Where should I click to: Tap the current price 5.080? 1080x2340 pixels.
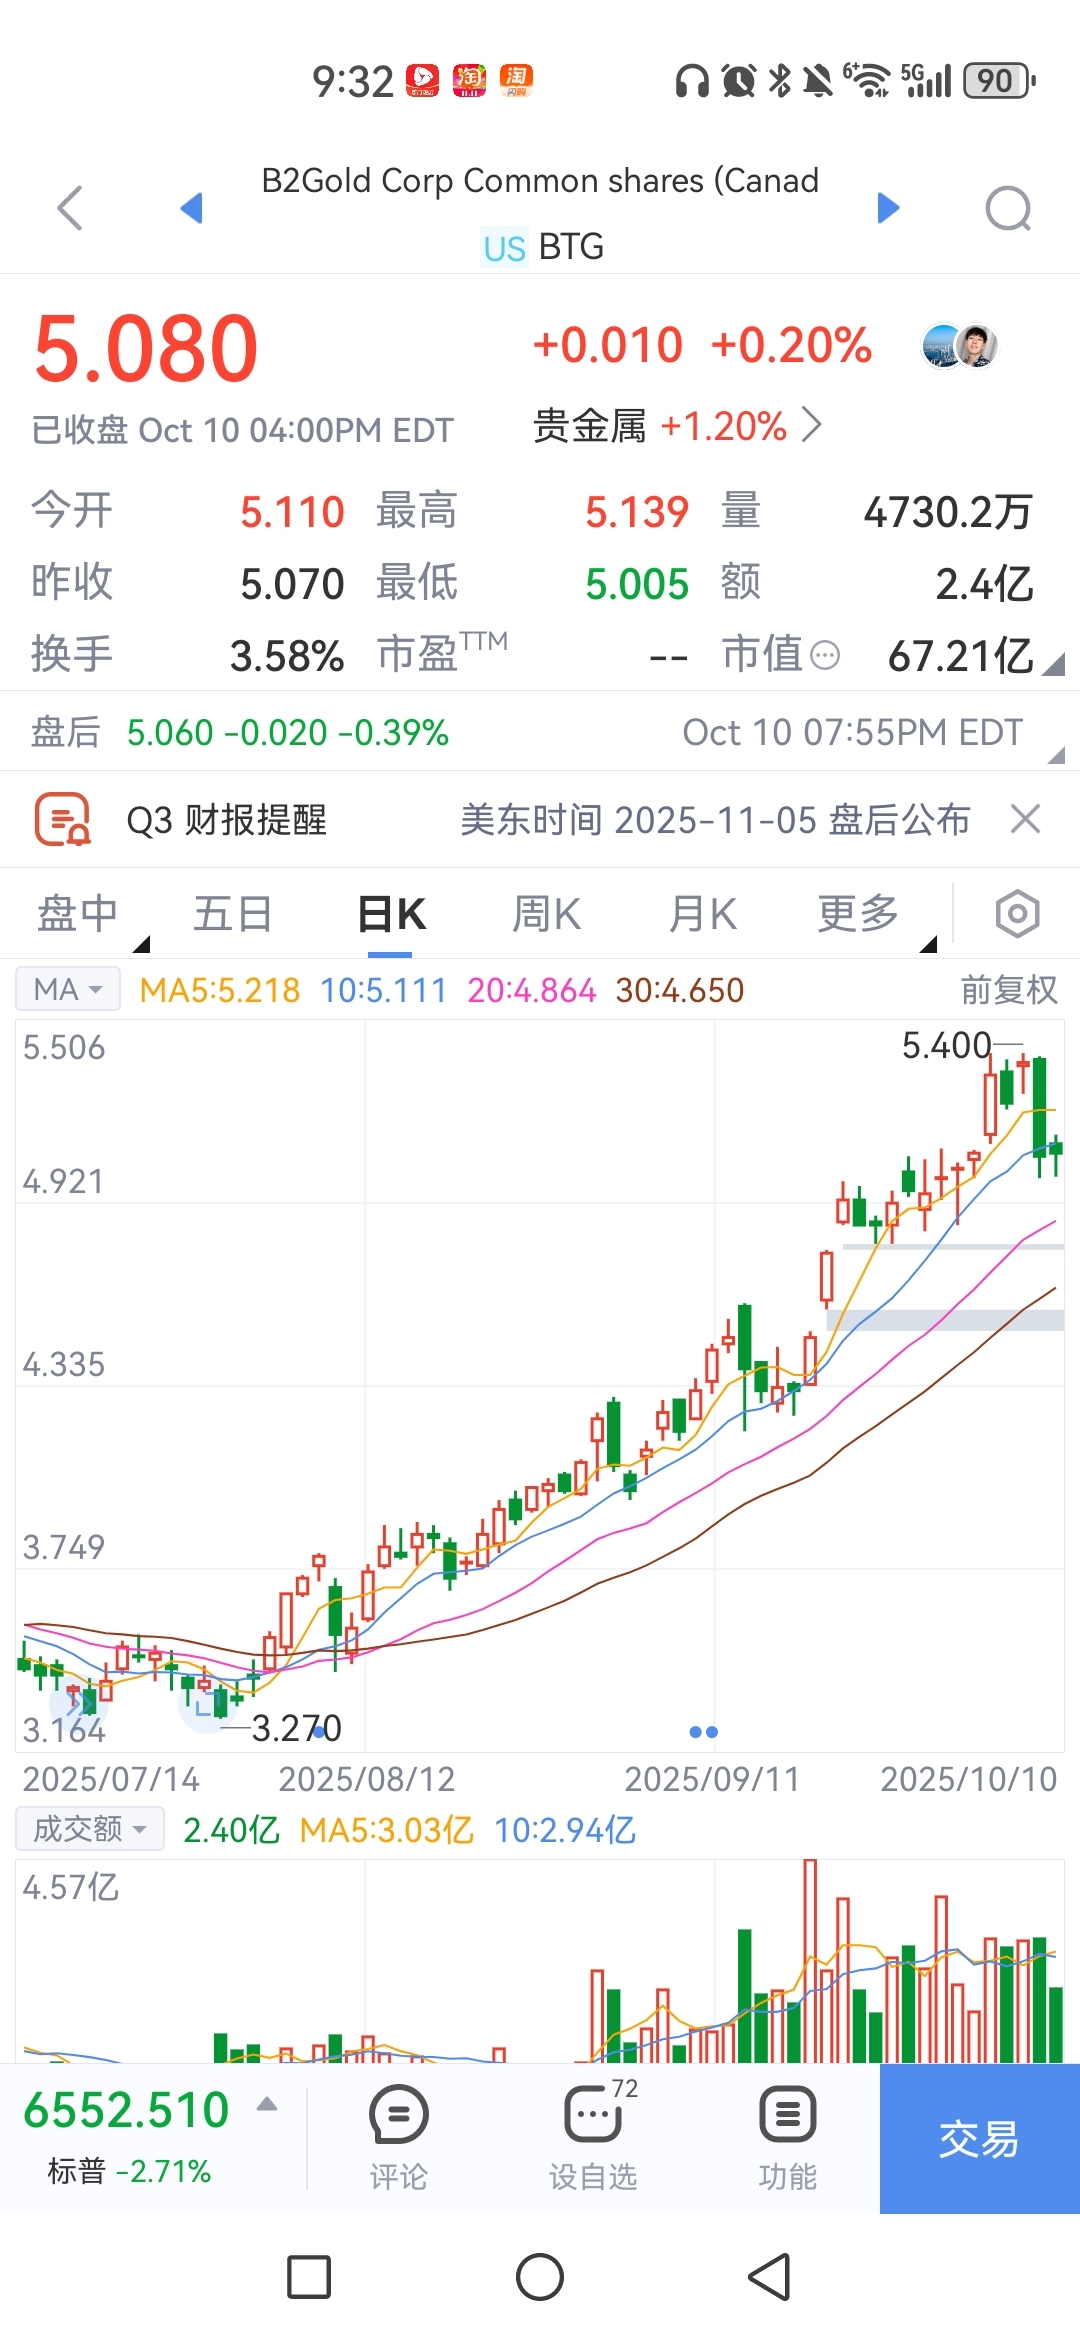pyautogui.click(x=146, y=348)
